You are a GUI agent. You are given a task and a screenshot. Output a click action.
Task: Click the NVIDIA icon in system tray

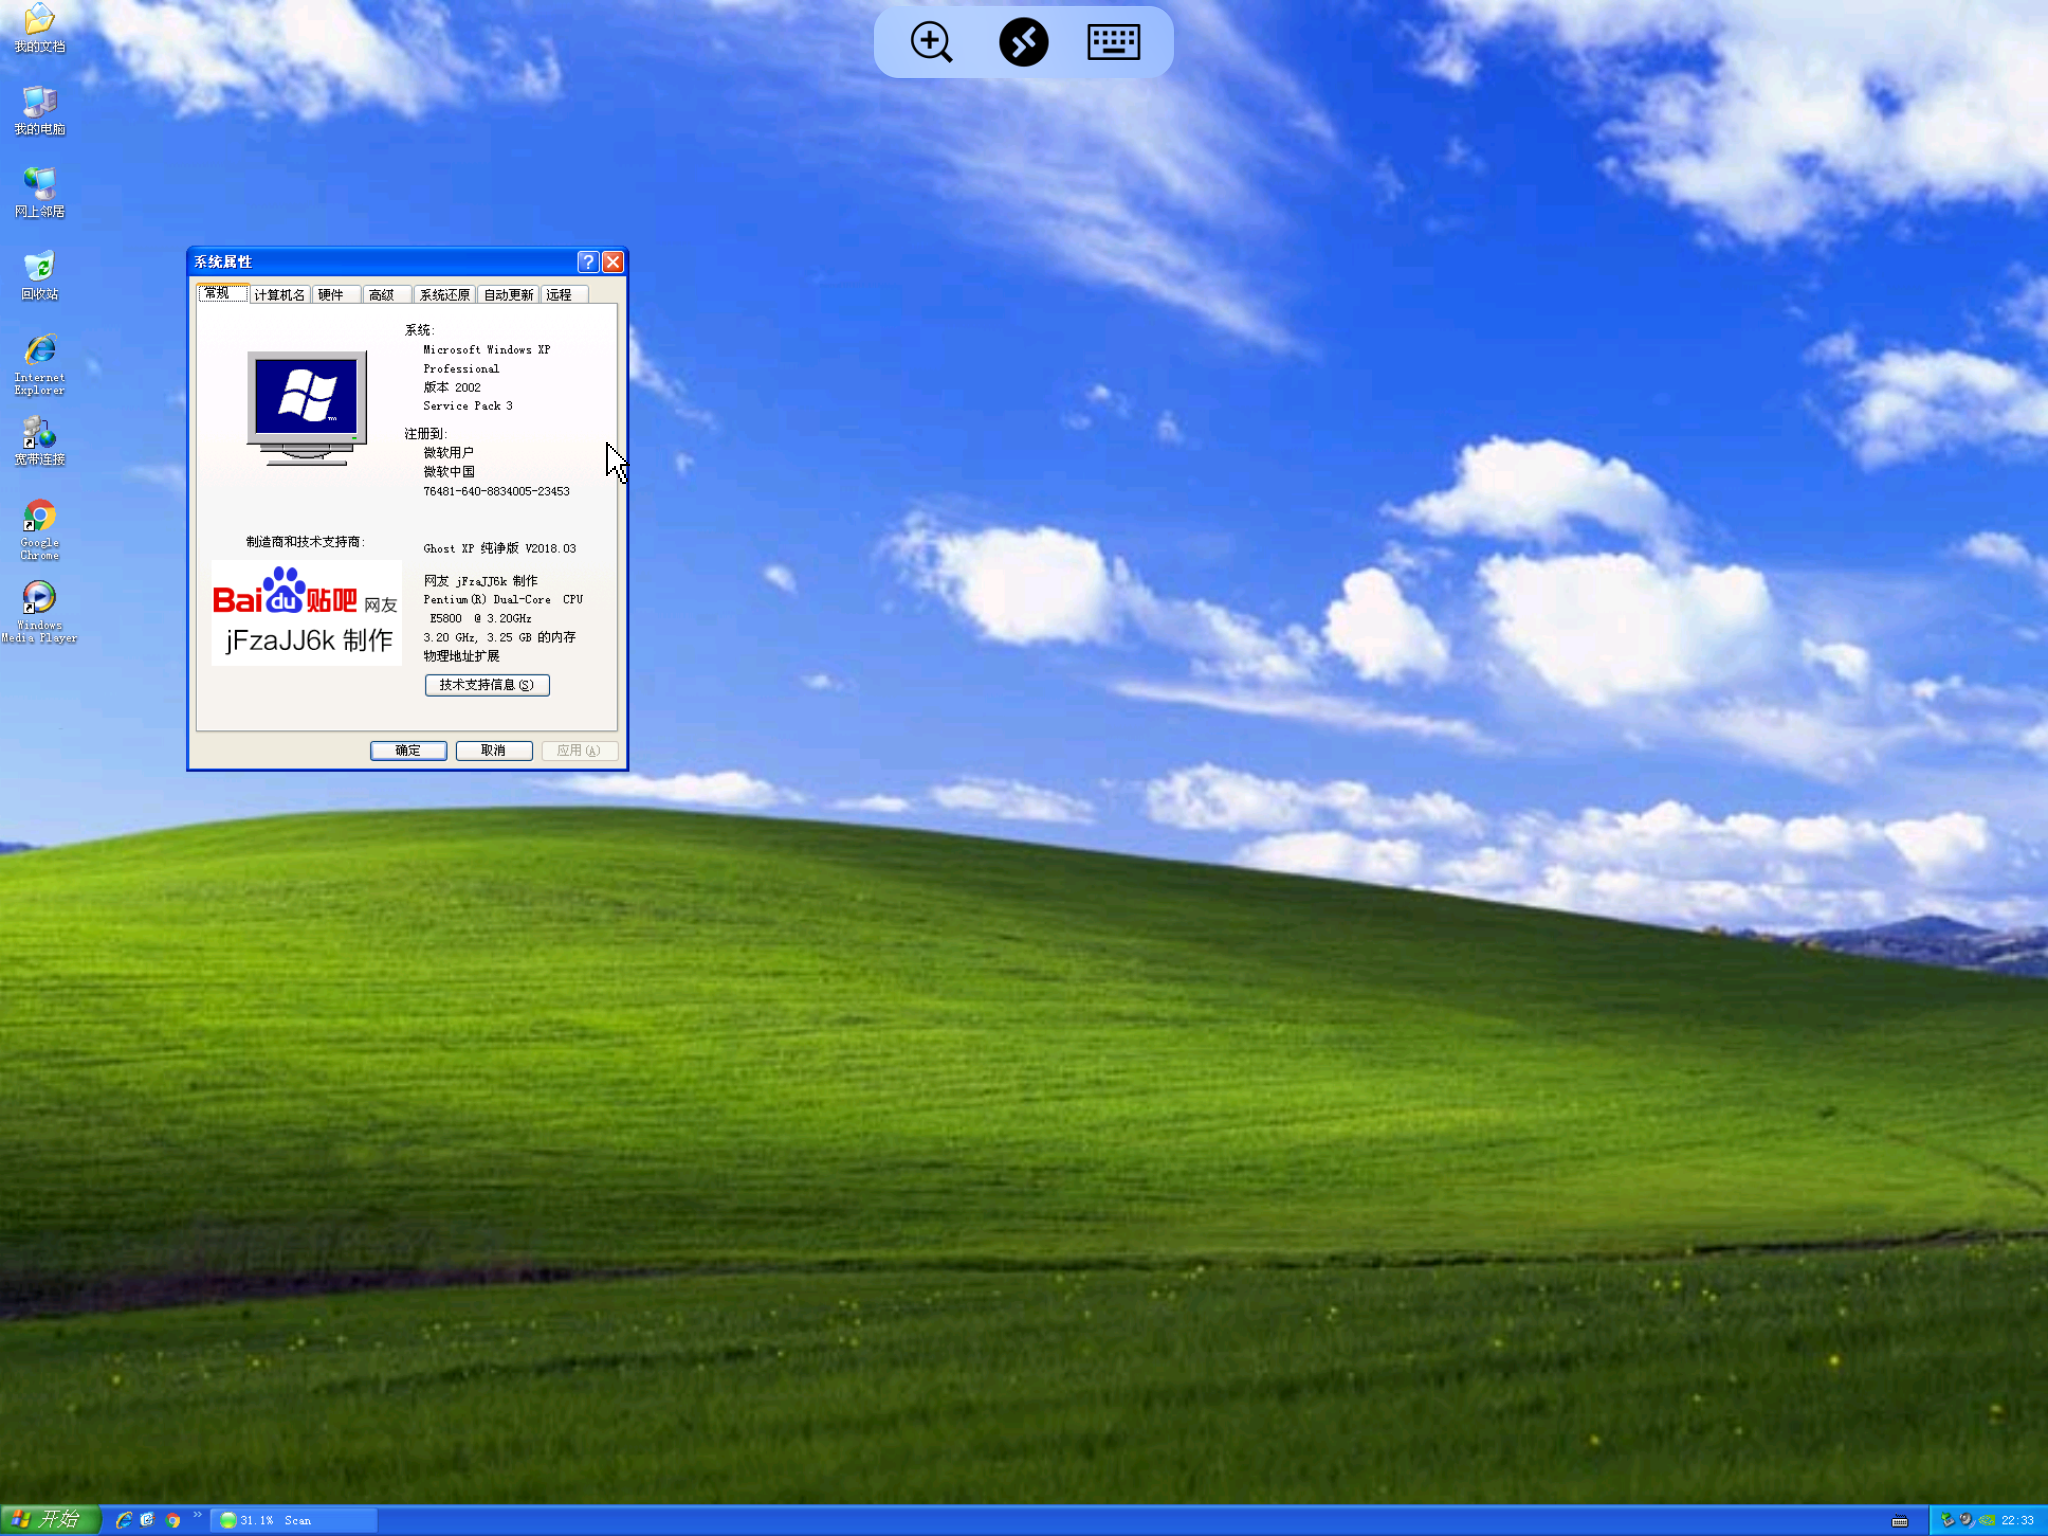tap(1987, 1520)
